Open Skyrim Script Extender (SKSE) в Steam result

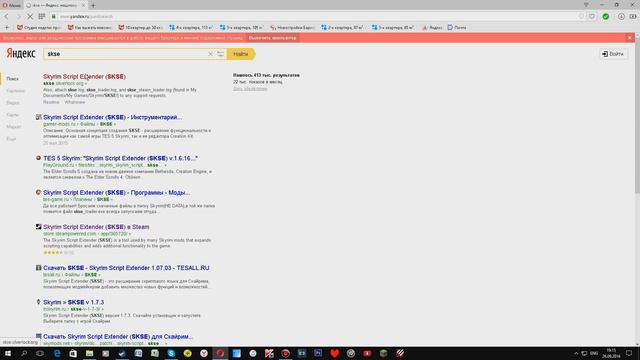click(96, 227)
